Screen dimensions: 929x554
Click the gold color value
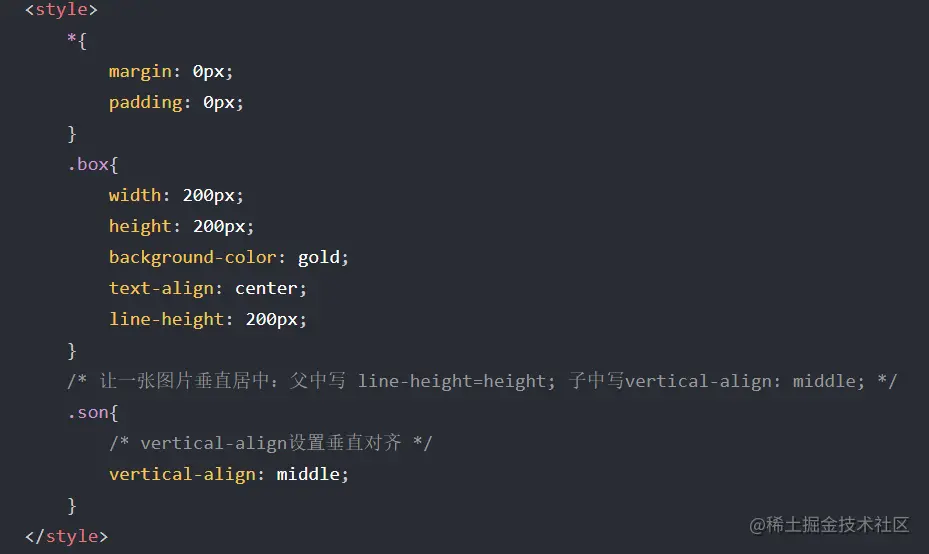coord(319,258)
